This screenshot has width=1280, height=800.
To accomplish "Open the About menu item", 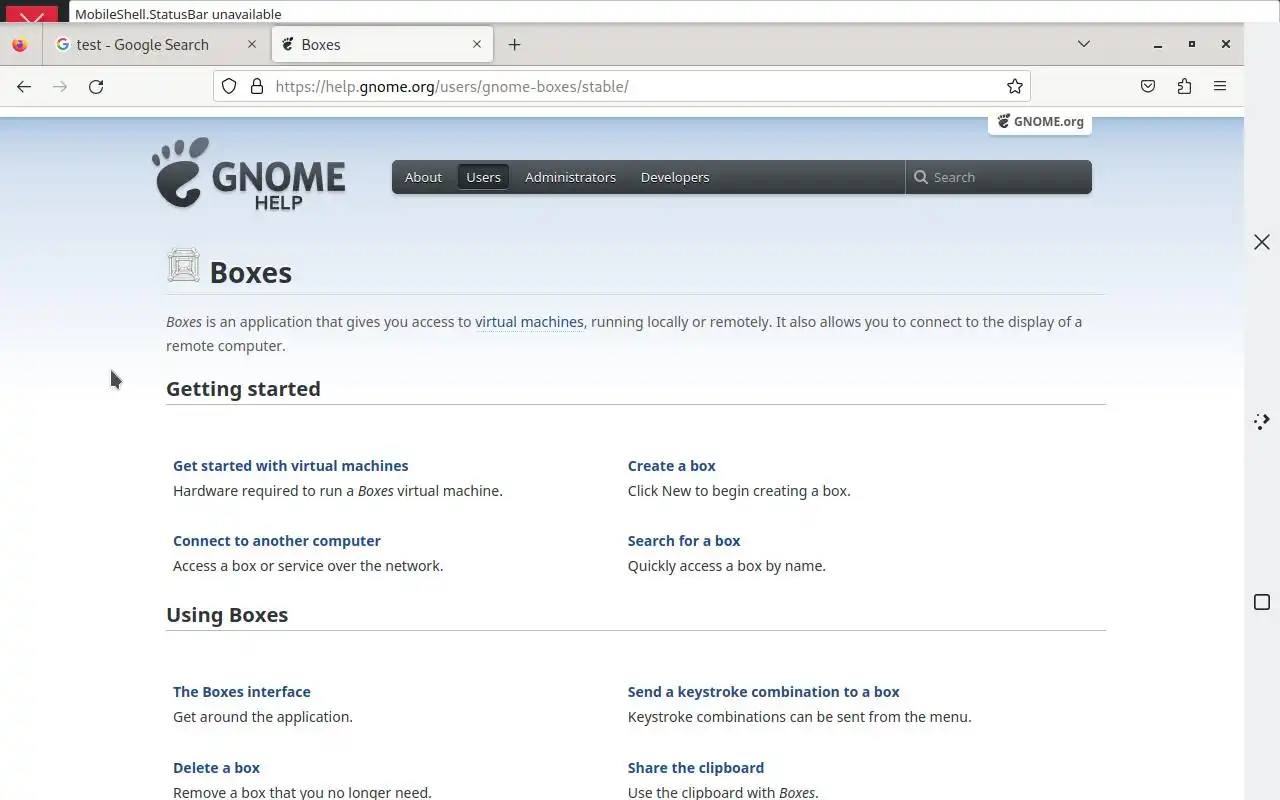I will 423,177.
